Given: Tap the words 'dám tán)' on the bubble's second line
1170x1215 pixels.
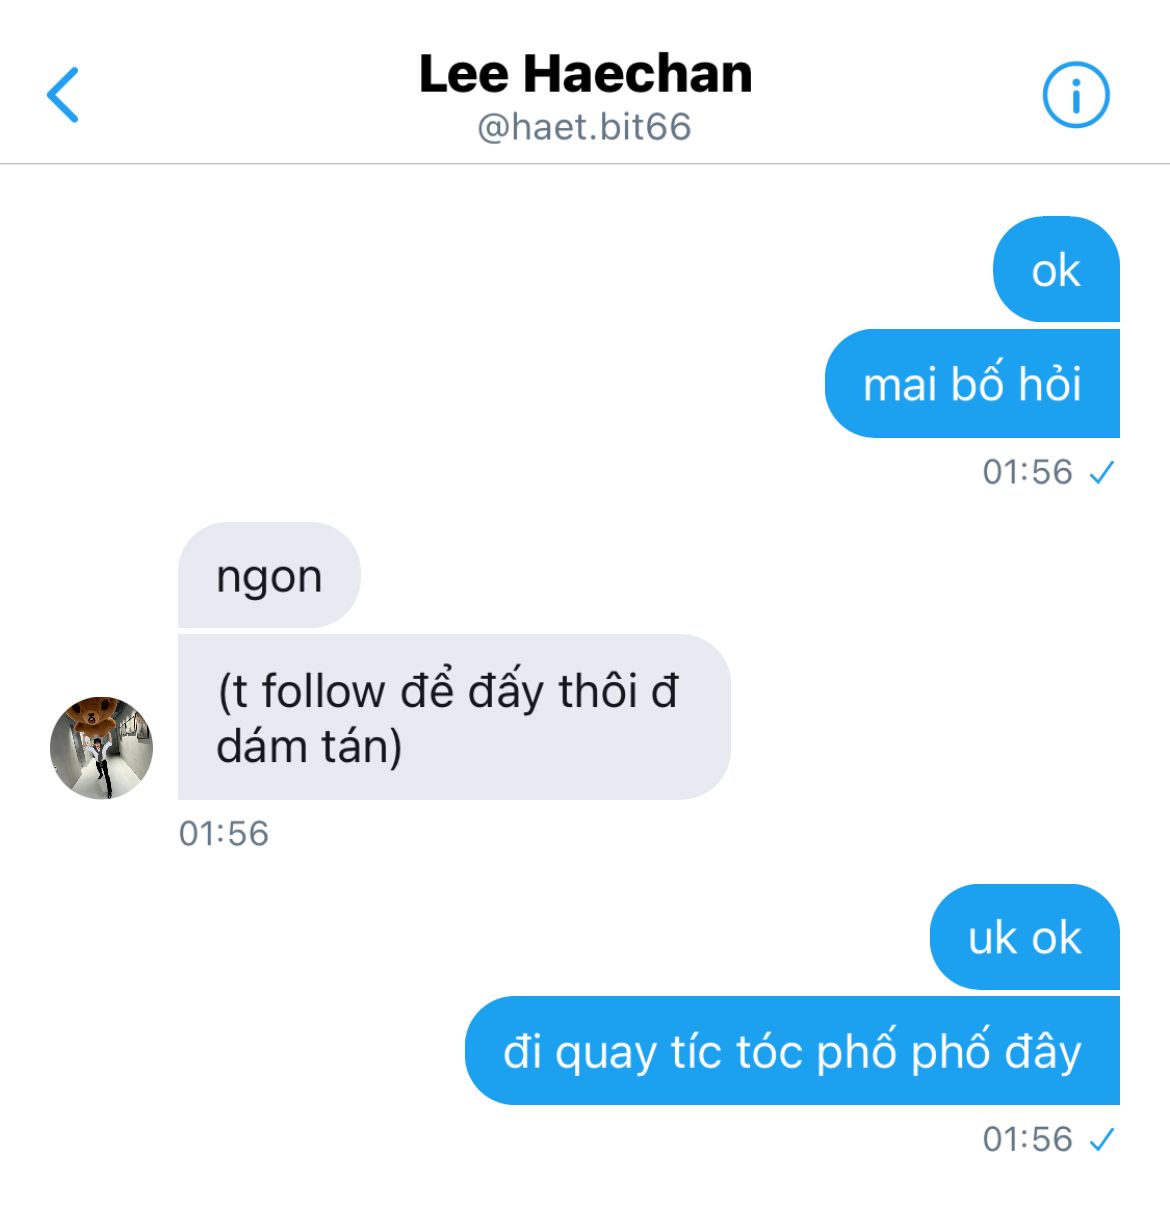Looking at the screenshot, I should pyautogui.click(x=310, y=747).
